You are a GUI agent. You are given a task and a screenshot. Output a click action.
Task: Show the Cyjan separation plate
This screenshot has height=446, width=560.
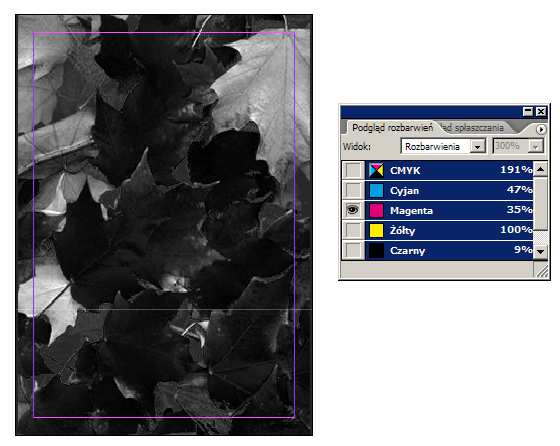pyautogui.click(x=353, y=190)
